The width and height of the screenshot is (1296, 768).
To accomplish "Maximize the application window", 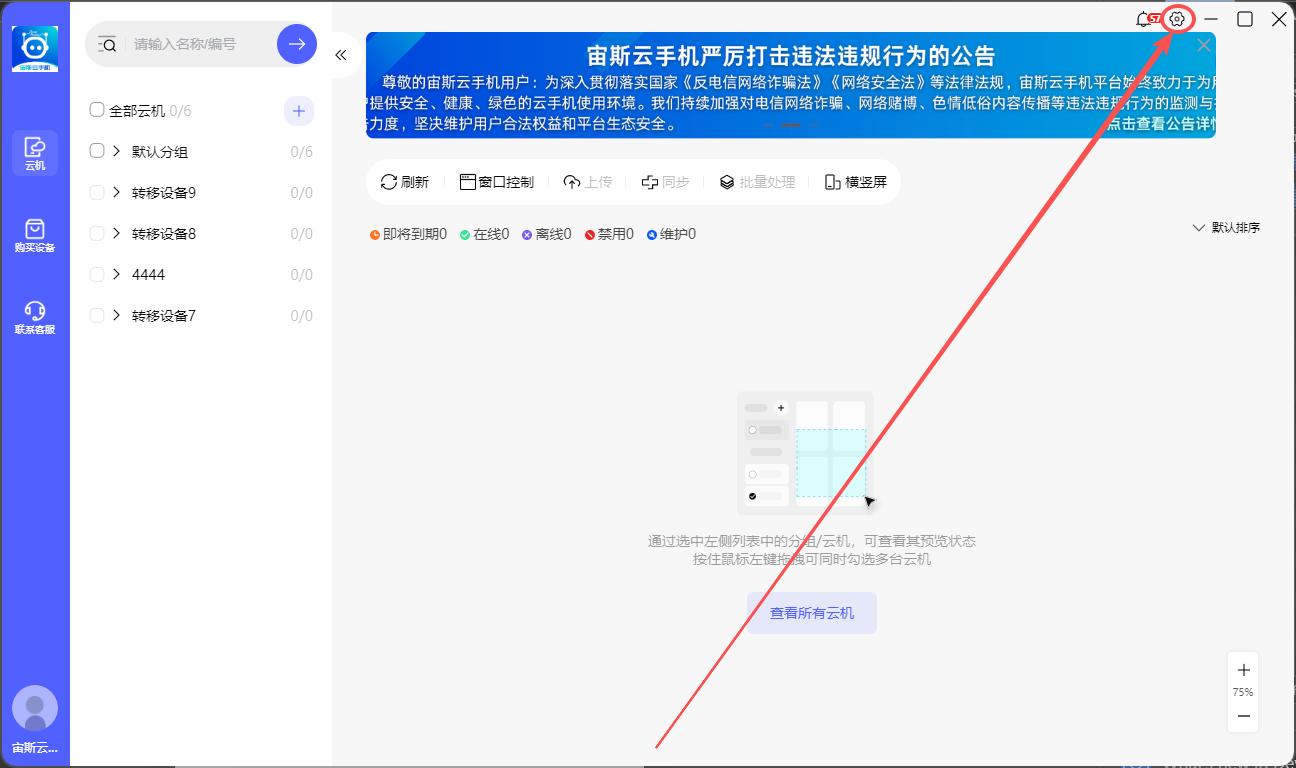I will pyautogui.click(x=1245, y=19).
